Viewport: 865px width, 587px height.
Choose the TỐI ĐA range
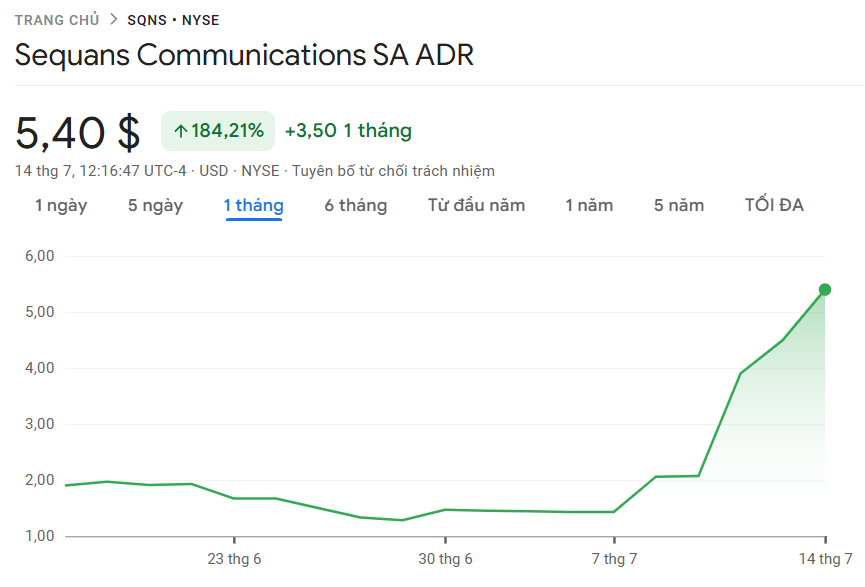(774, 205)
